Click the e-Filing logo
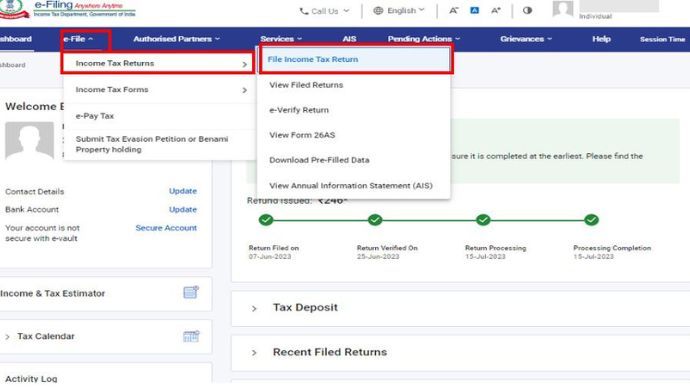 [x=68, y=9]
